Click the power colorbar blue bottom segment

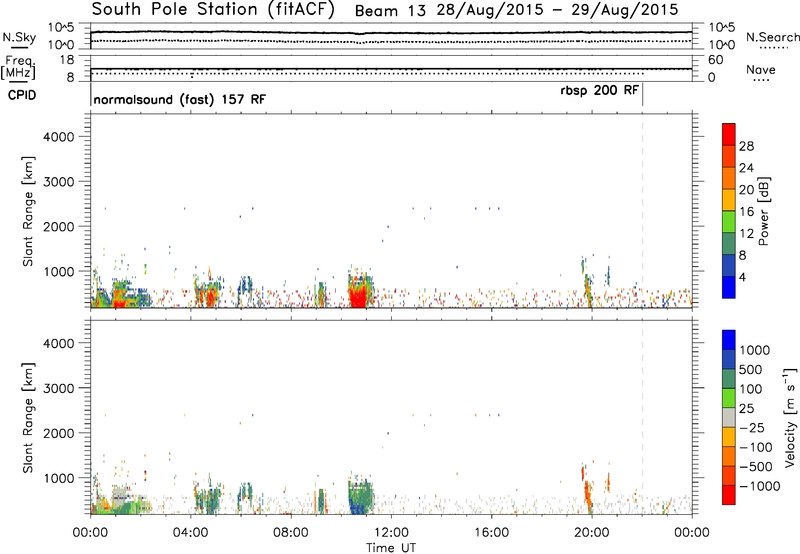(x=729, y=287)
